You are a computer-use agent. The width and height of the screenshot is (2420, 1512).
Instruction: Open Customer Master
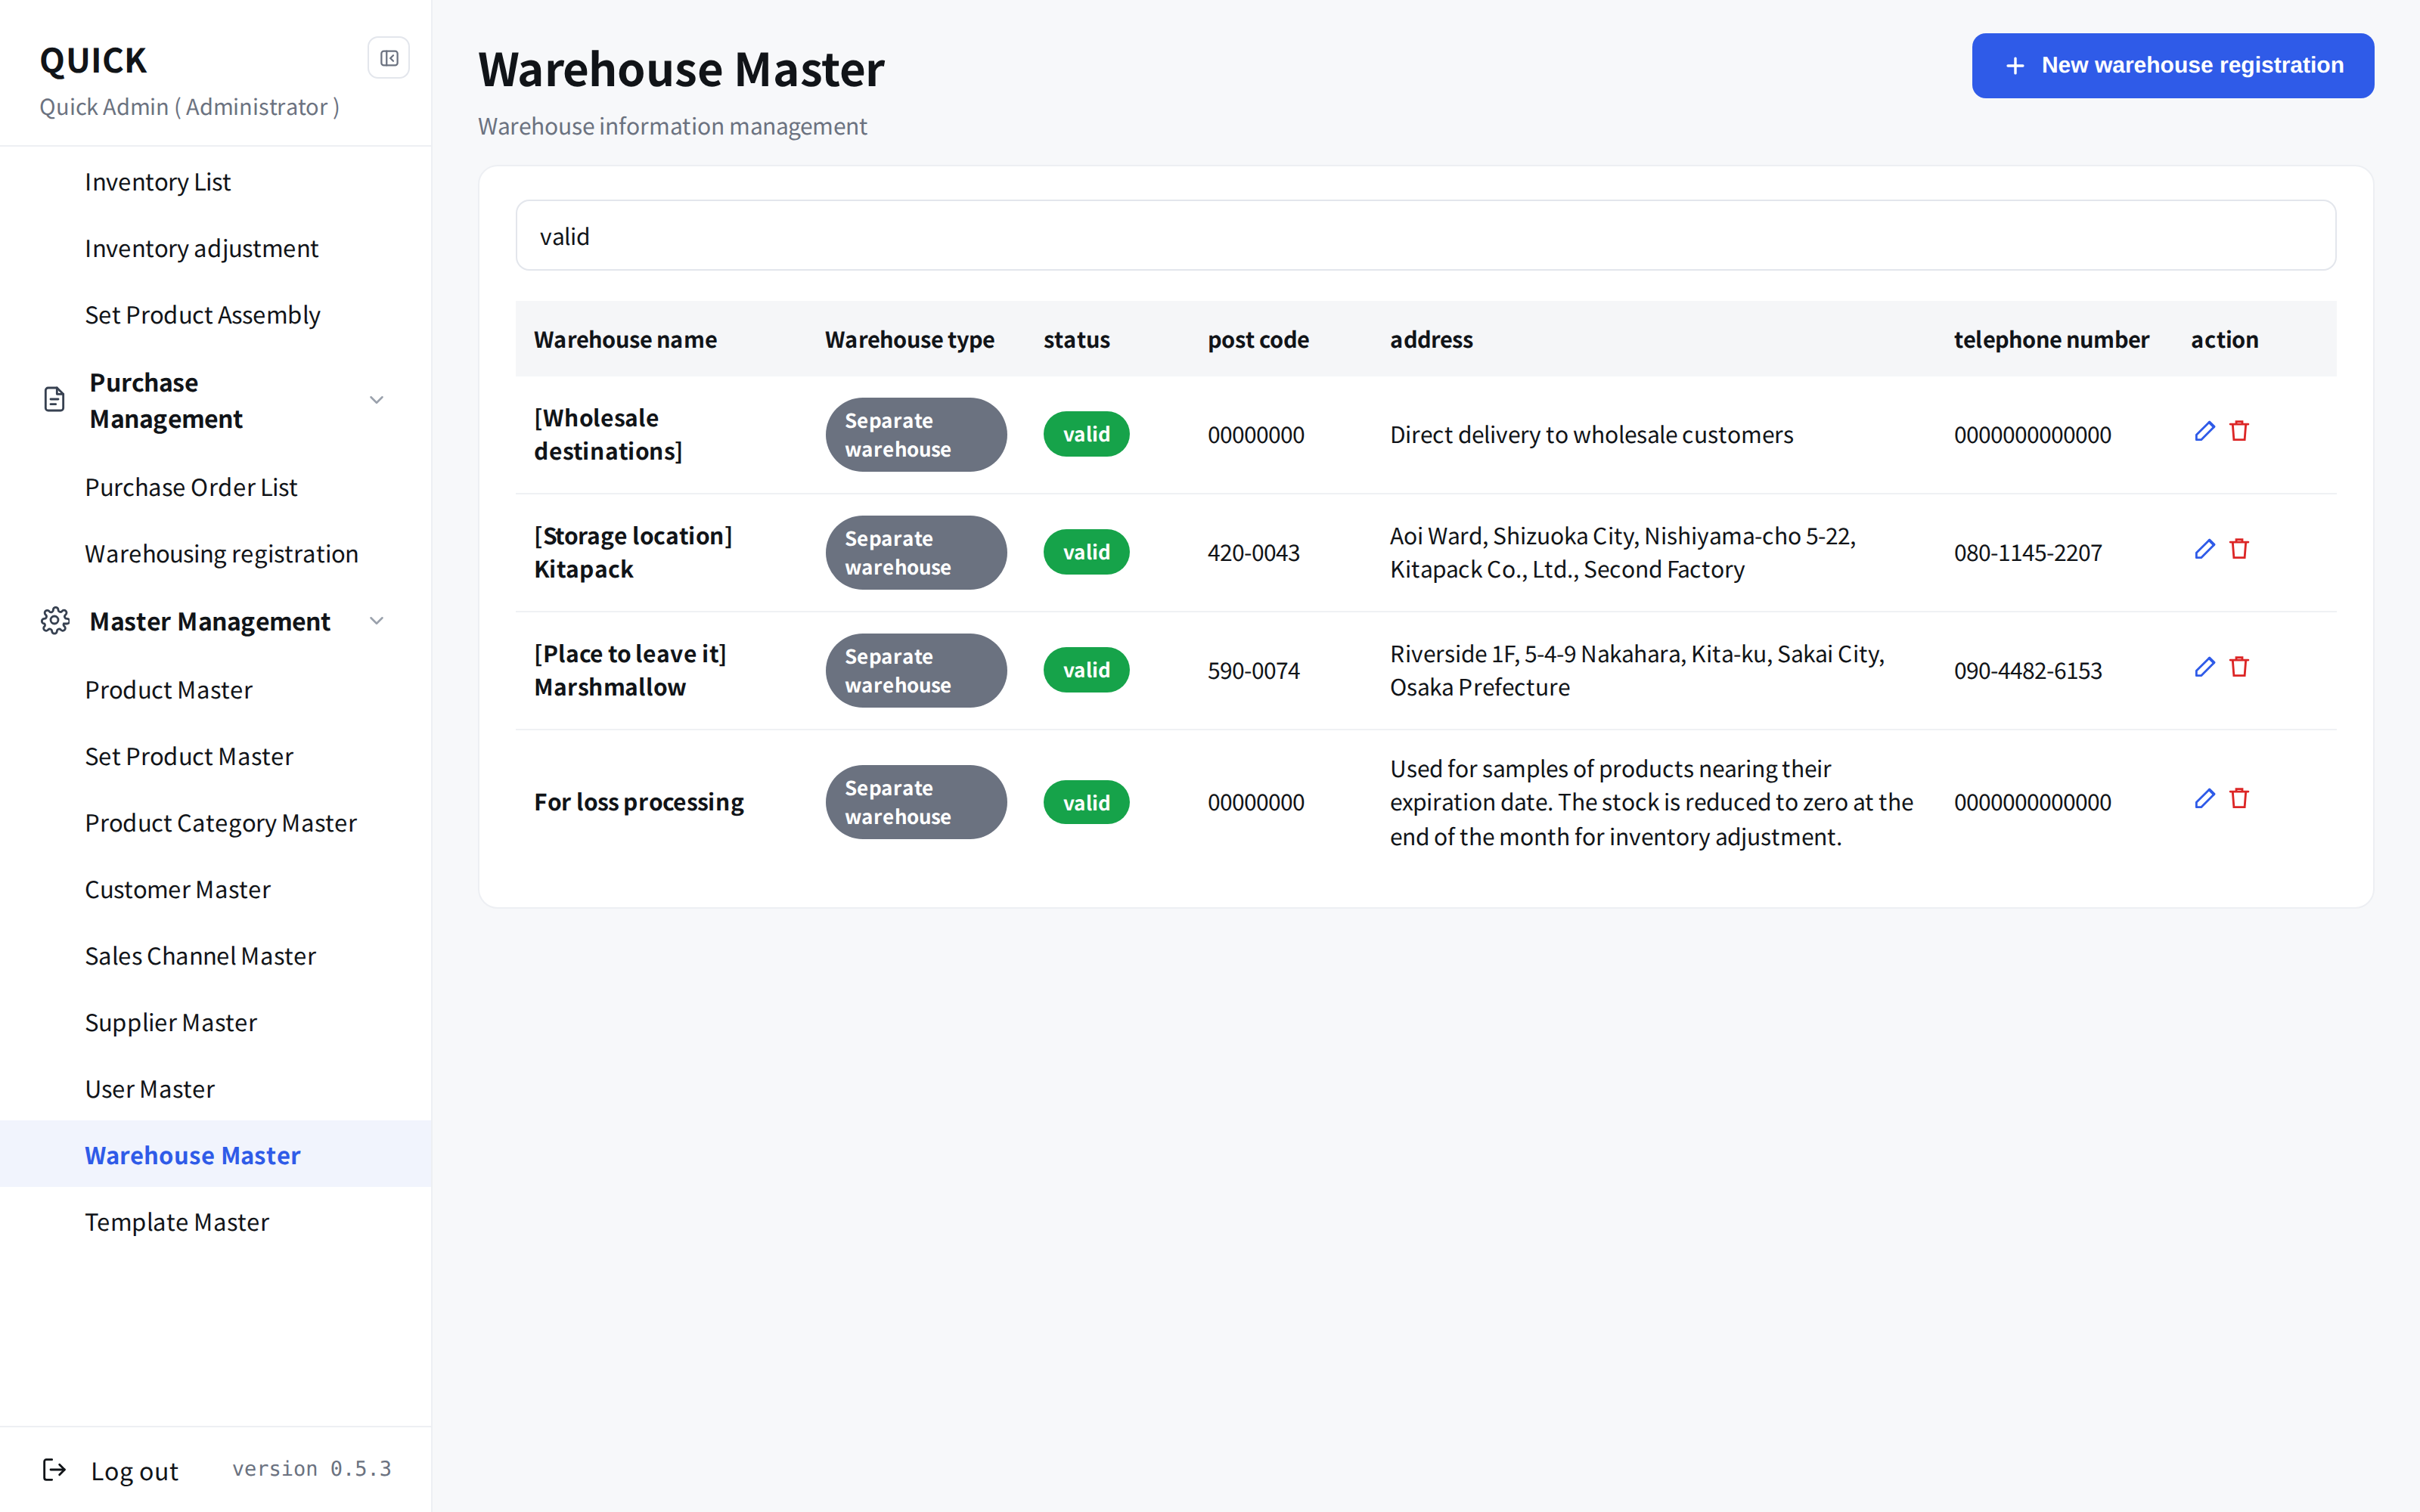(178, 889)
